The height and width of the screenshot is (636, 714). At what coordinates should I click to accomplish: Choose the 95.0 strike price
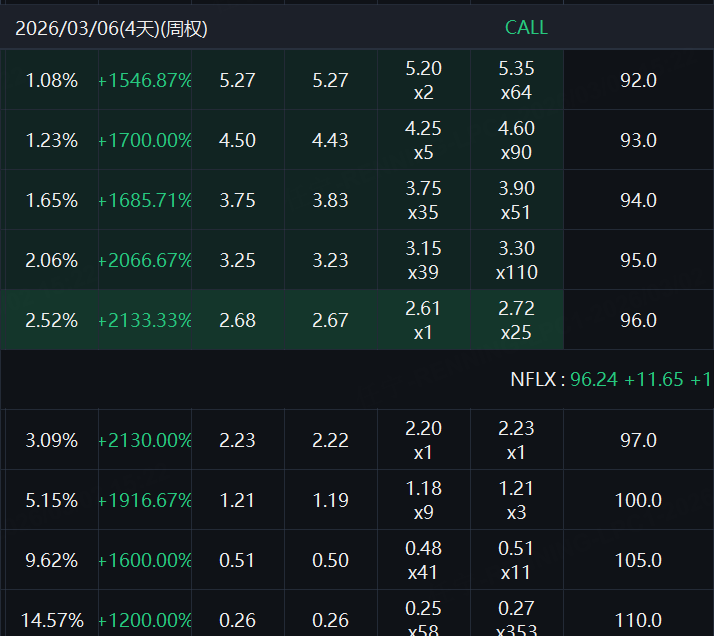click(x=638, y=260)
